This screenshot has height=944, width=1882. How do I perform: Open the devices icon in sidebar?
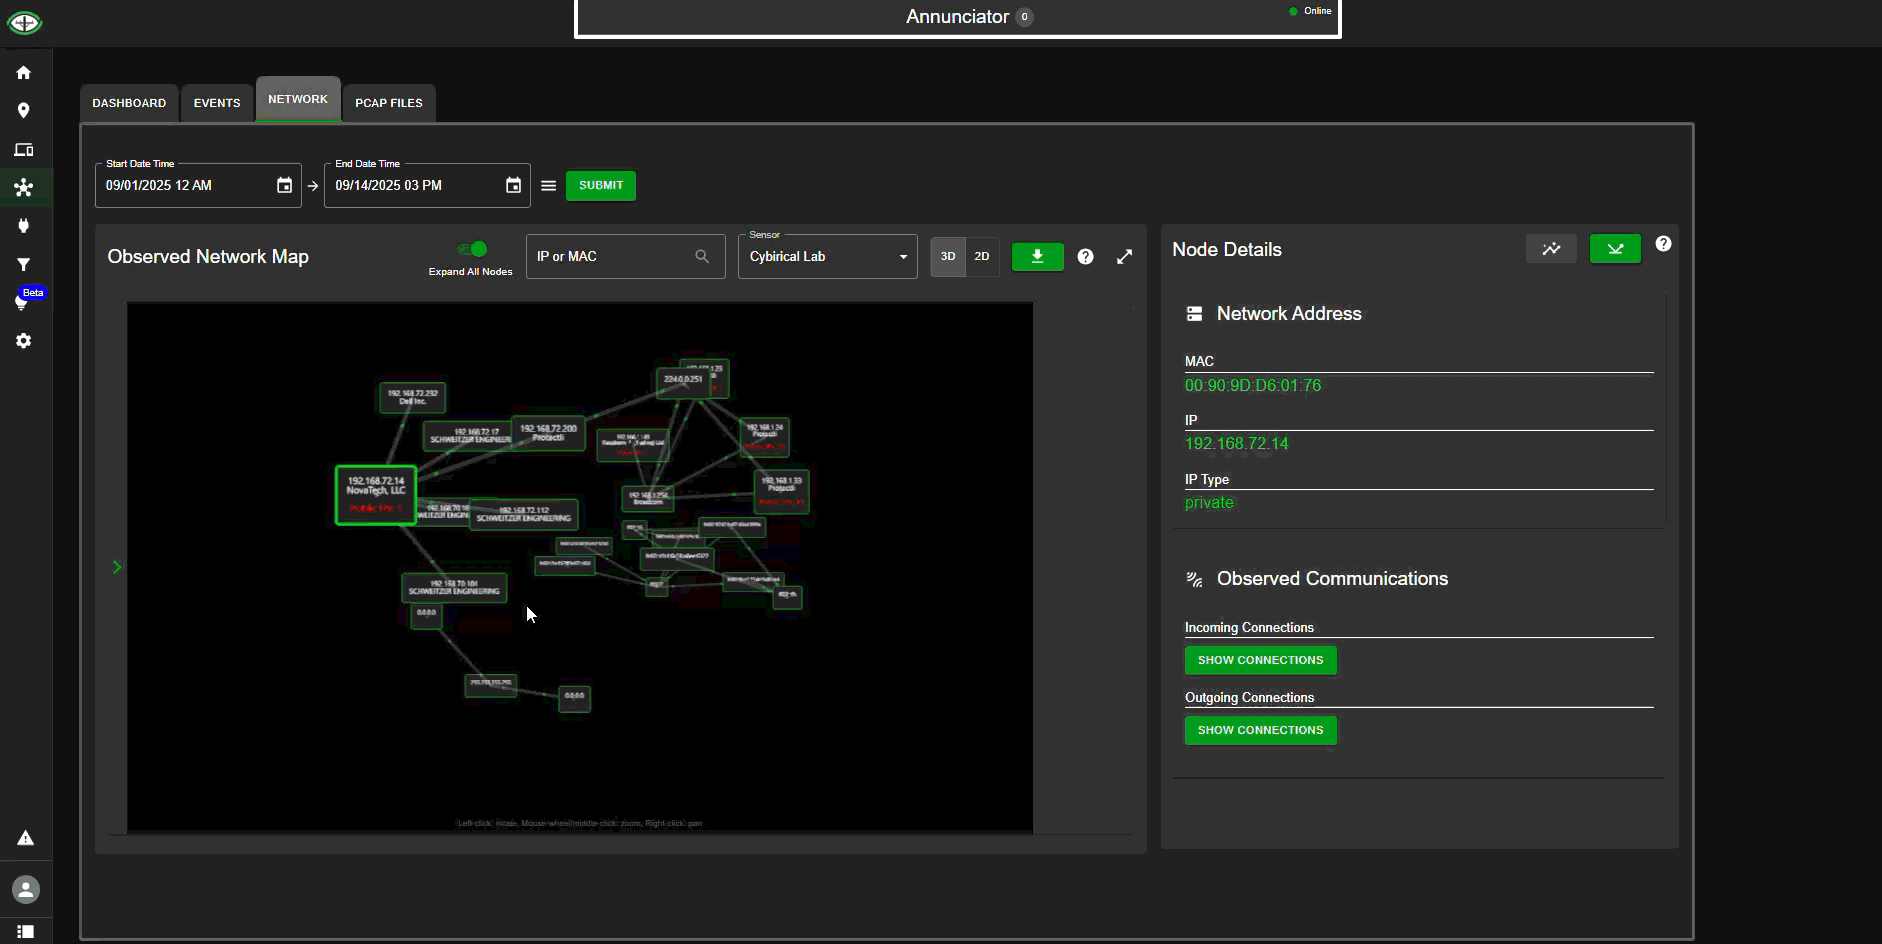click(24, 150)
